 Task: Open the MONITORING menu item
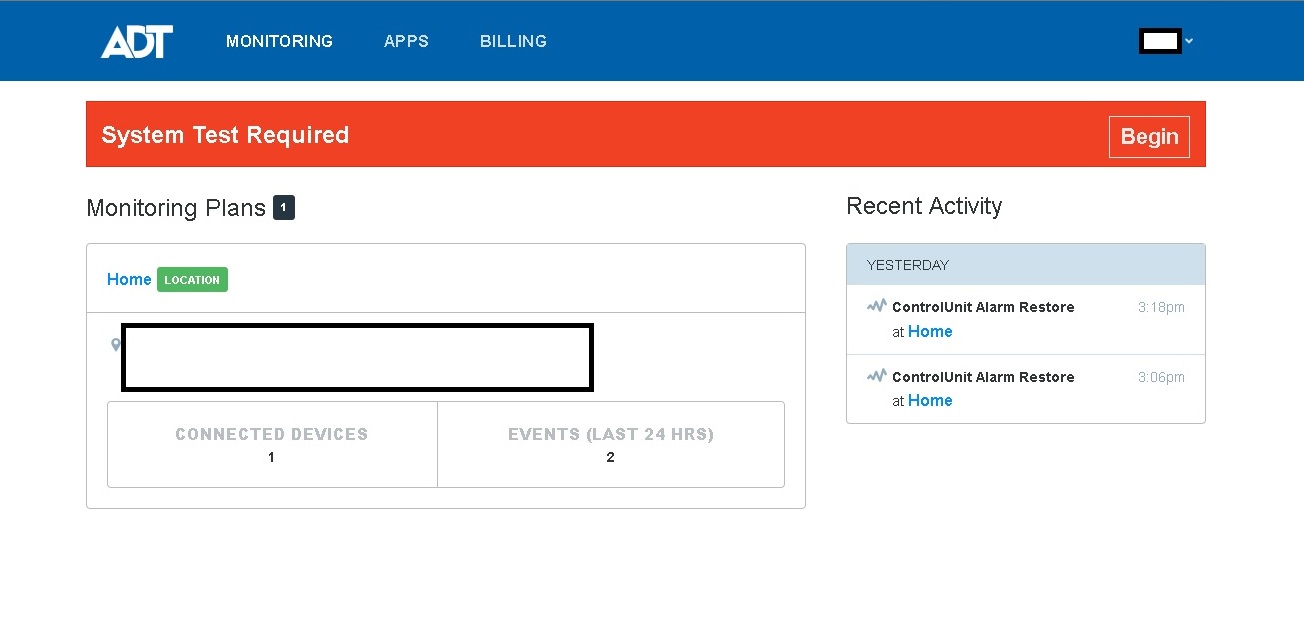(x=279, y=41)
